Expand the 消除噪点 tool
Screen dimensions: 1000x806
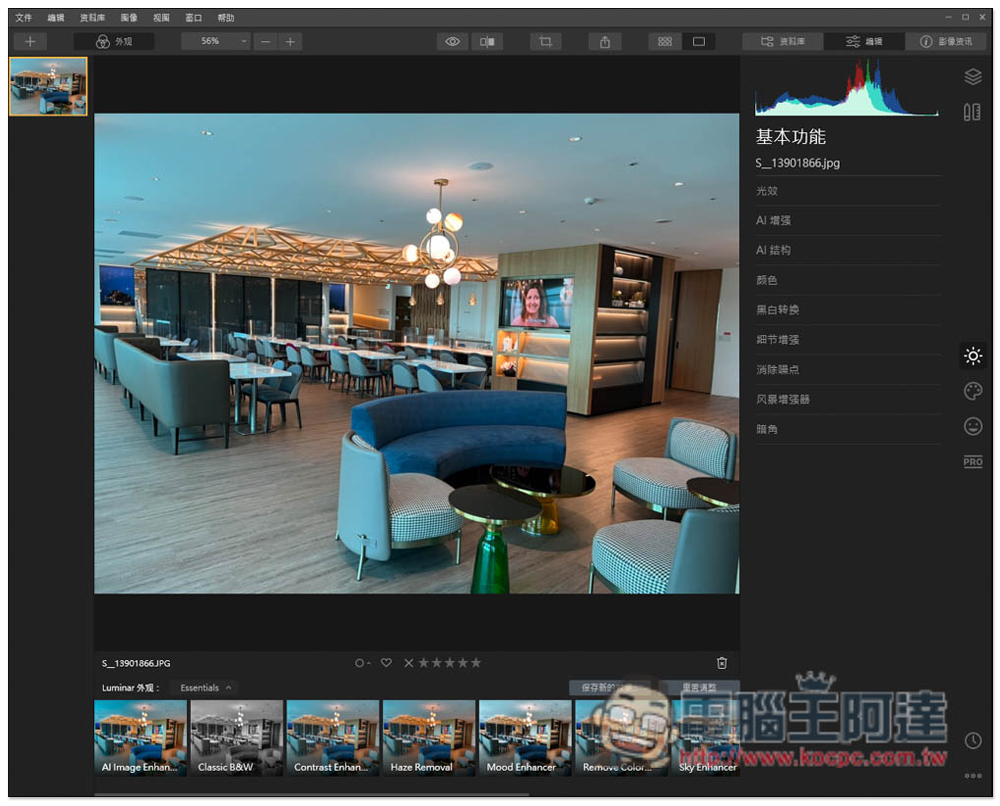(x=848, y=369)
